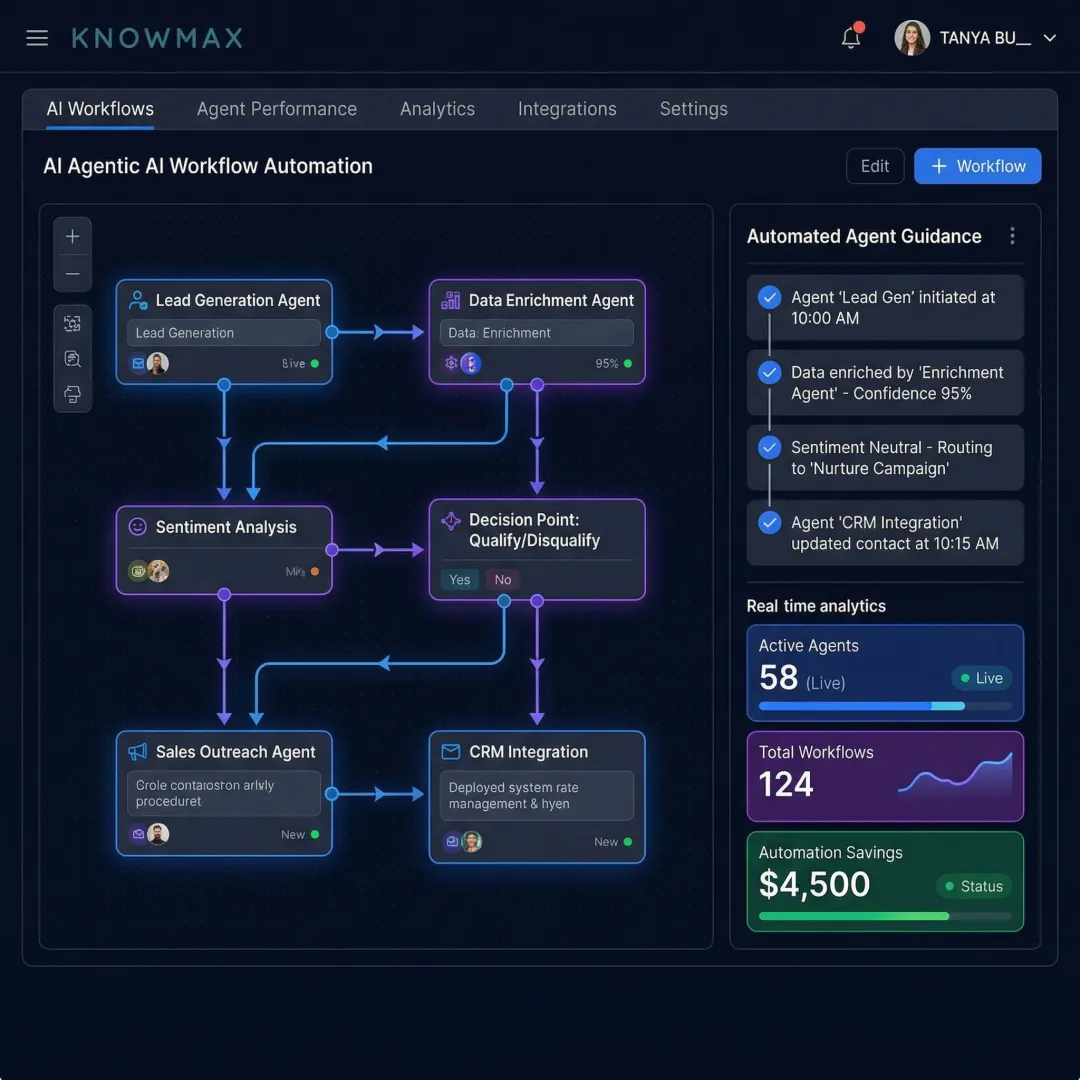This screenshot has height=1080, width=1080.
Task: Zoom in on the workflow canvas
Action: (x=72, y=237)
